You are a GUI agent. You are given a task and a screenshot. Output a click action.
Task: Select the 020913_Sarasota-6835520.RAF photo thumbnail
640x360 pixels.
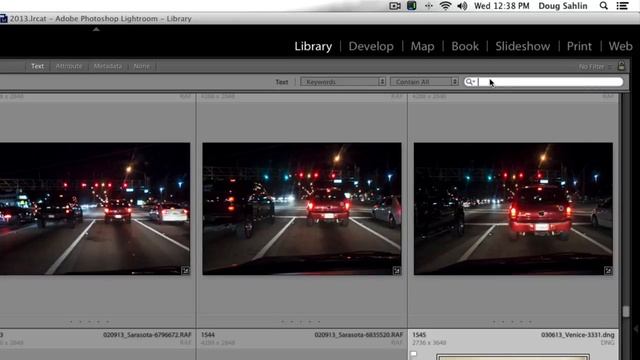(x=302, y=209)
